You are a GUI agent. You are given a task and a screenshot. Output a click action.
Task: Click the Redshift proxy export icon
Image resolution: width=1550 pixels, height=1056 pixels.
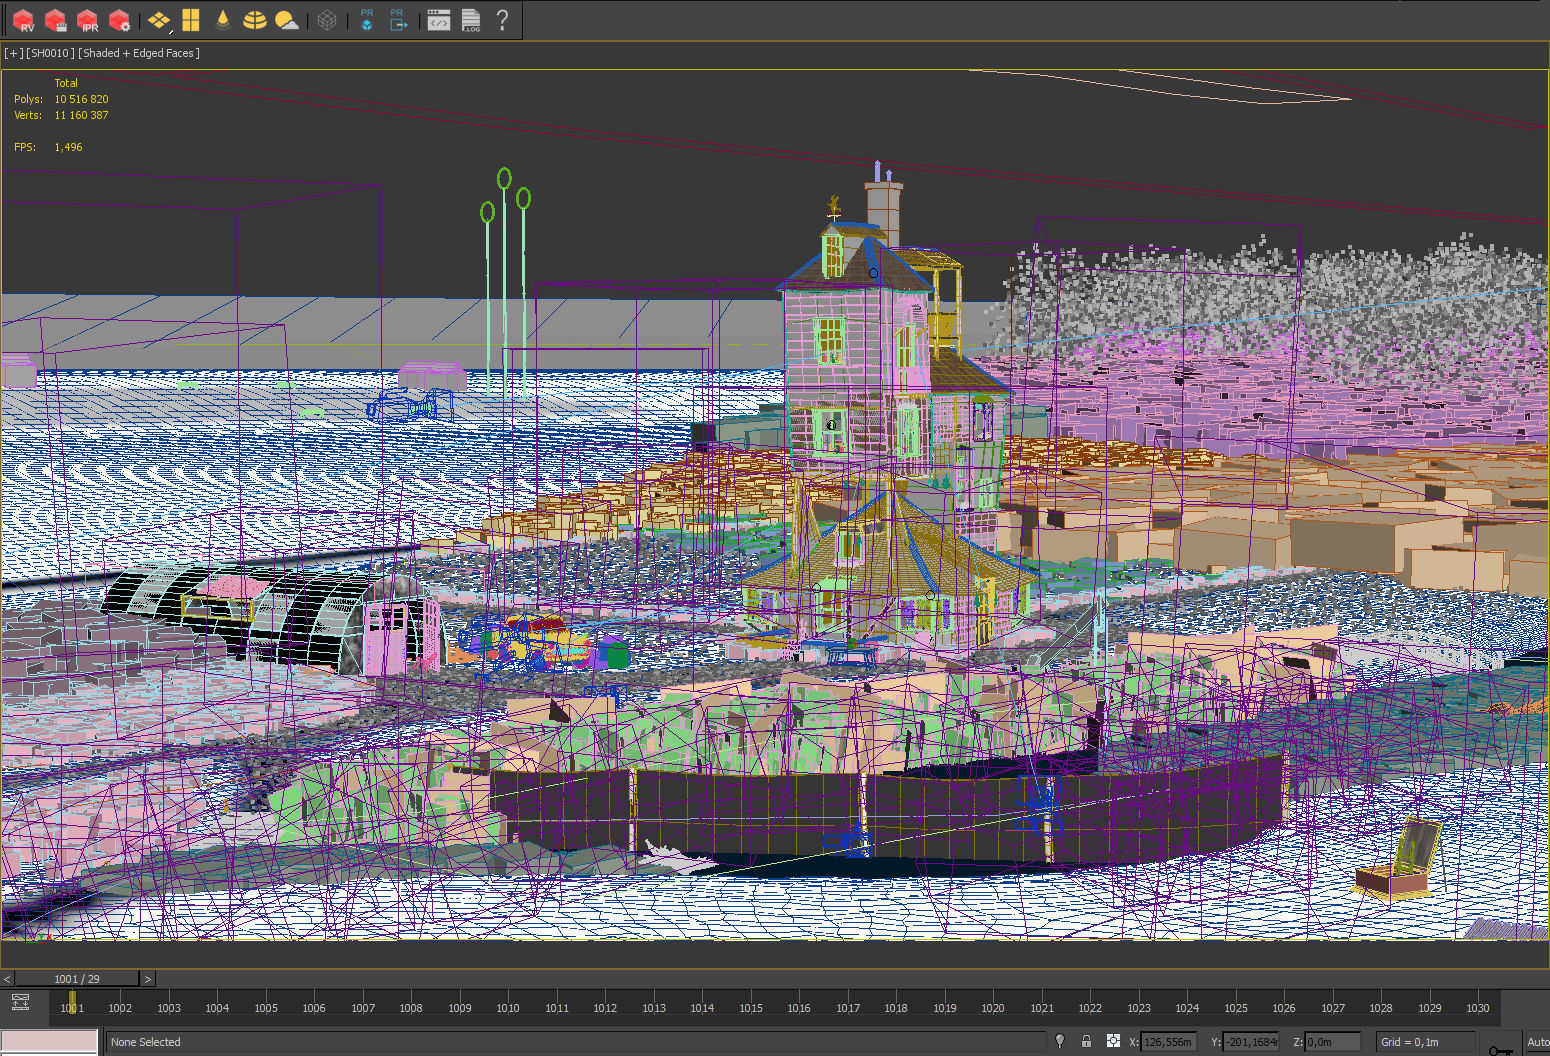pyautogui.click(x=398, y=20)
